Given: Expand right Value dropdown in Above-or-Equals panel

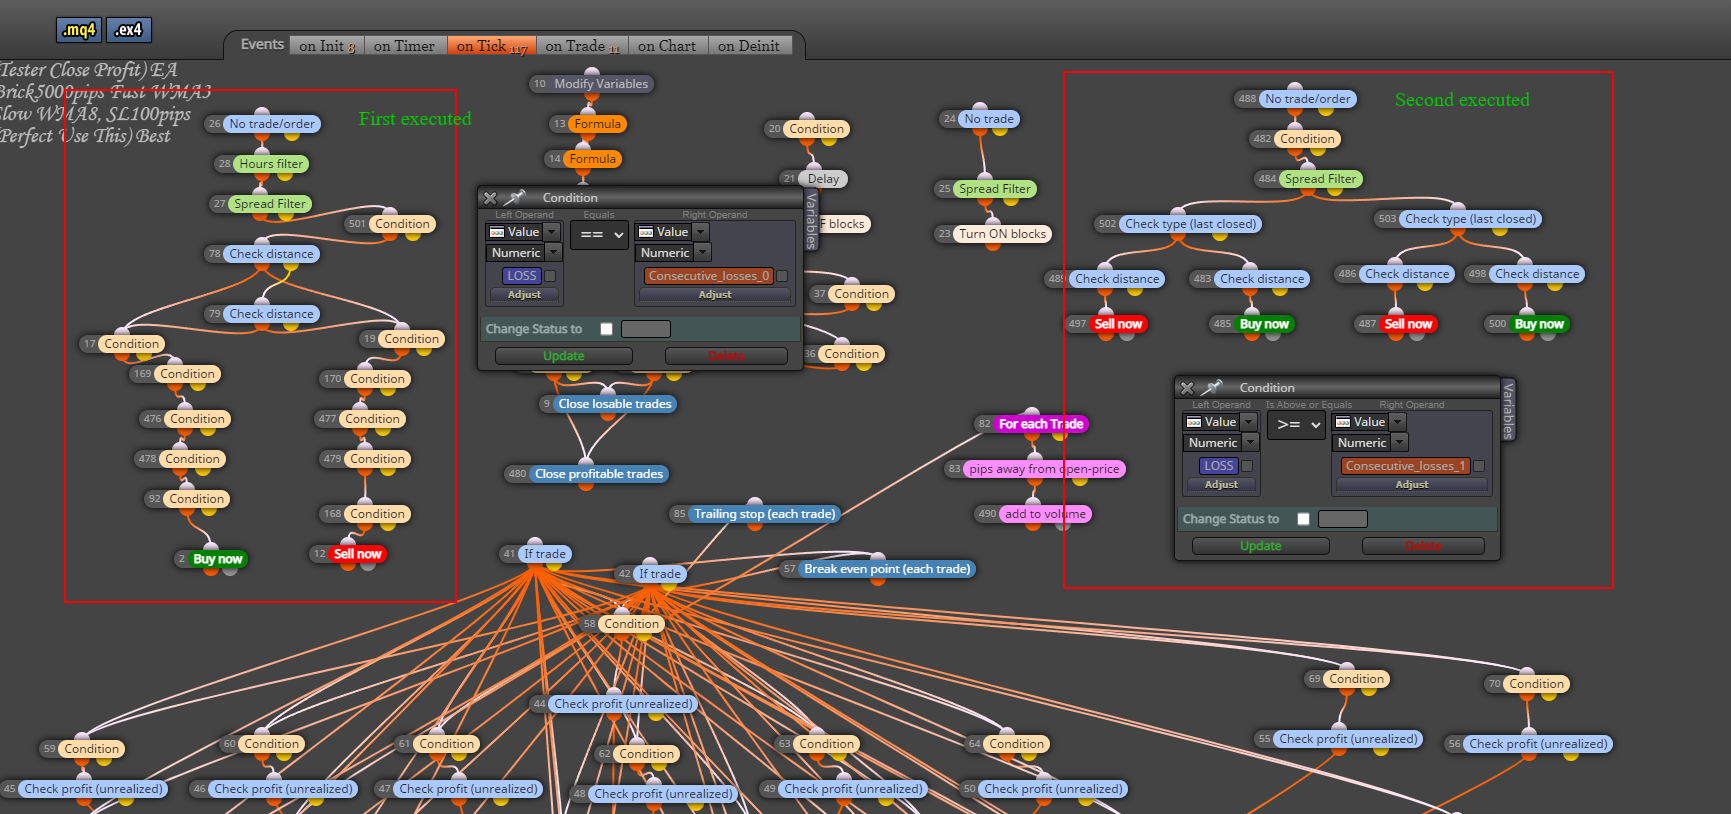Looking at the screenshot, I should (1398, 422).
